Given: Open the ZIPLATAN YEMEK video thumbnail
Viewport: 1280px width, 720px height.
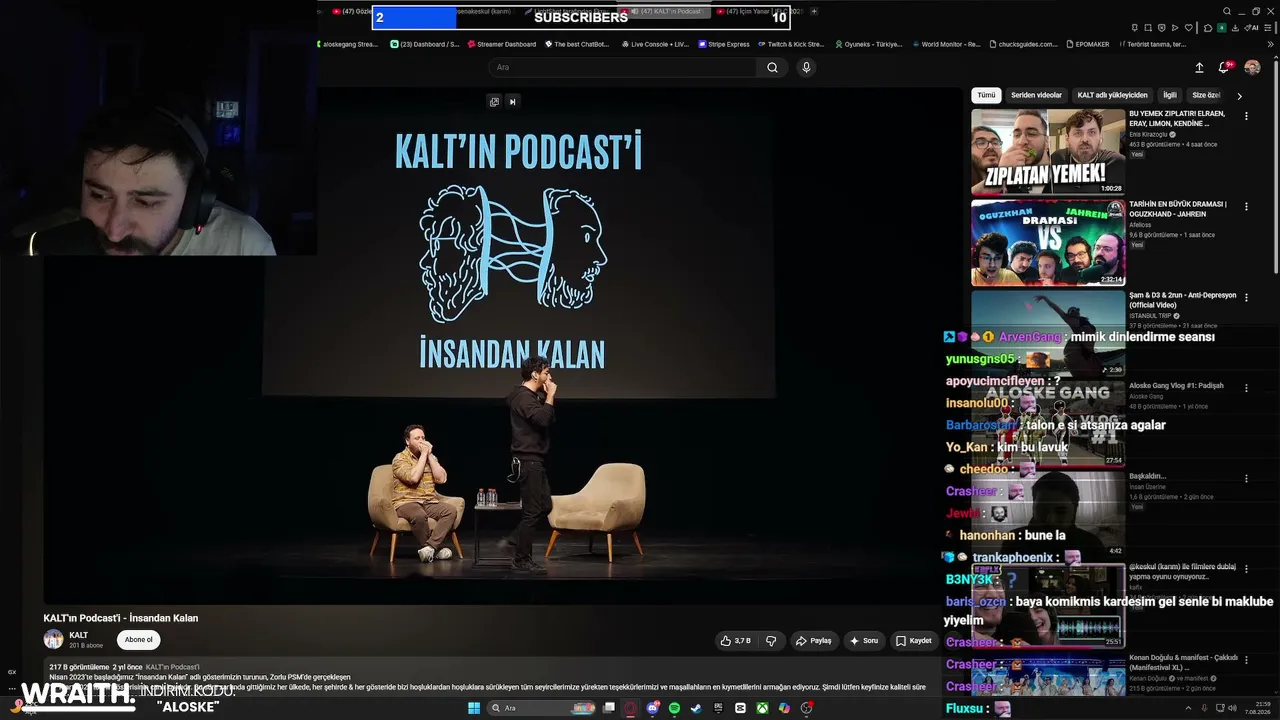Looking at the screenshot, I should (x=1048, y=152).
